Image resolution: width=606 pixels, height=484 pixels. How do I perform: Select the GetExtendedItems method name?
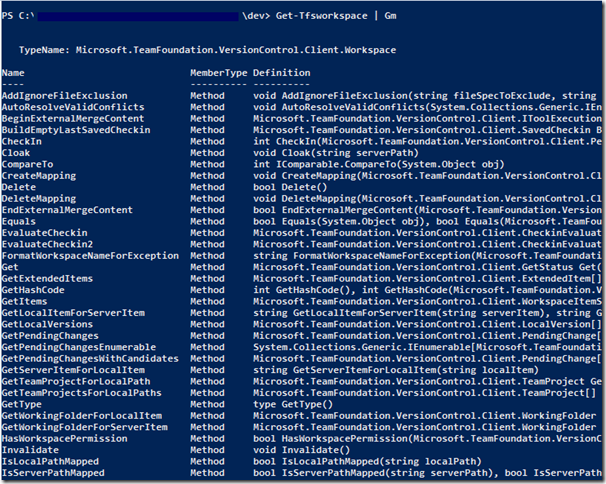46,278
